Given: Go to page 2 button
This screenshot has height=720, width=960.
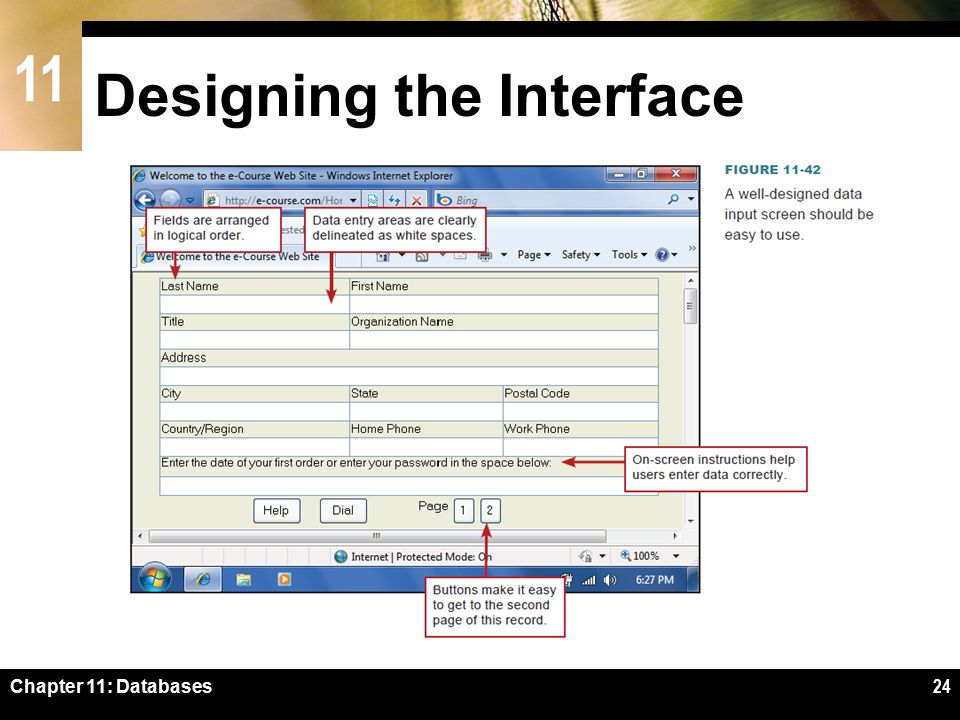Looking at the screenshot, I should pyautogui.click(x=490, y=511).
